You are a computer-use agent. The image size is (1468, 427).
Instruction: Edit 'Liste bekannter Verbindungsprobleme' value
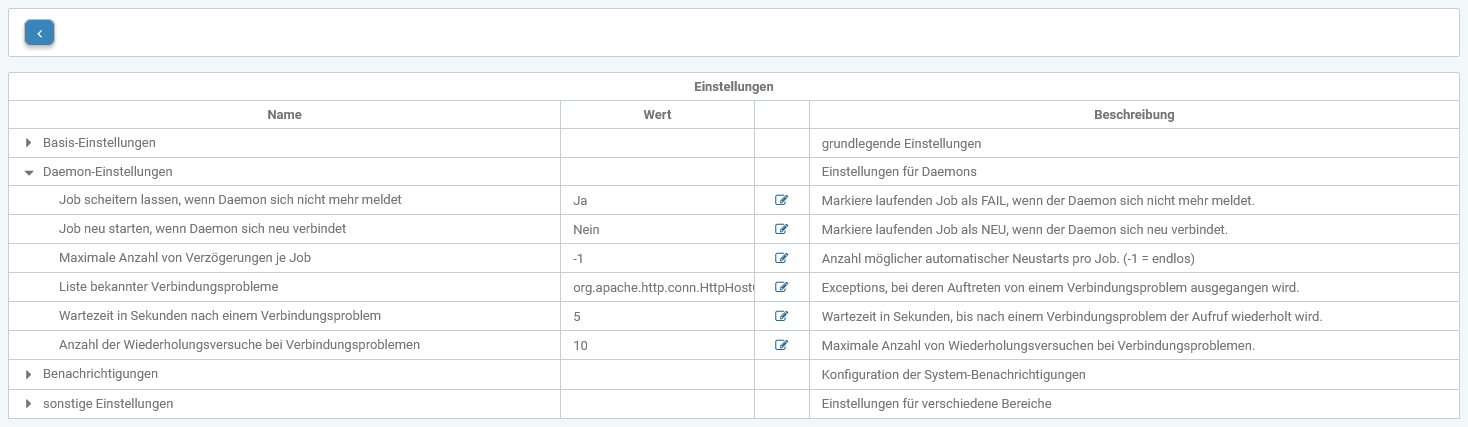point(781,287)
